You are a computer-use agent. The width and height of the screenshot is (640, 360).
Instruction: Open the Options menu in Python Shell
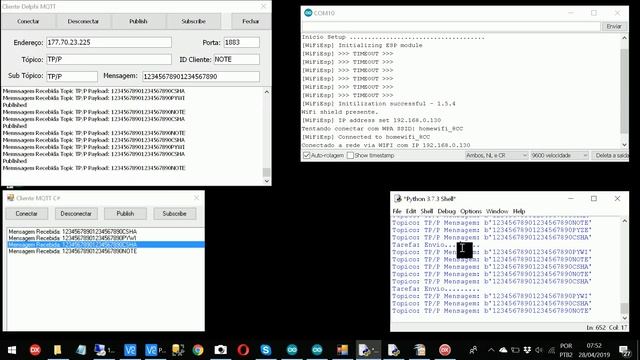pos(471,211)
